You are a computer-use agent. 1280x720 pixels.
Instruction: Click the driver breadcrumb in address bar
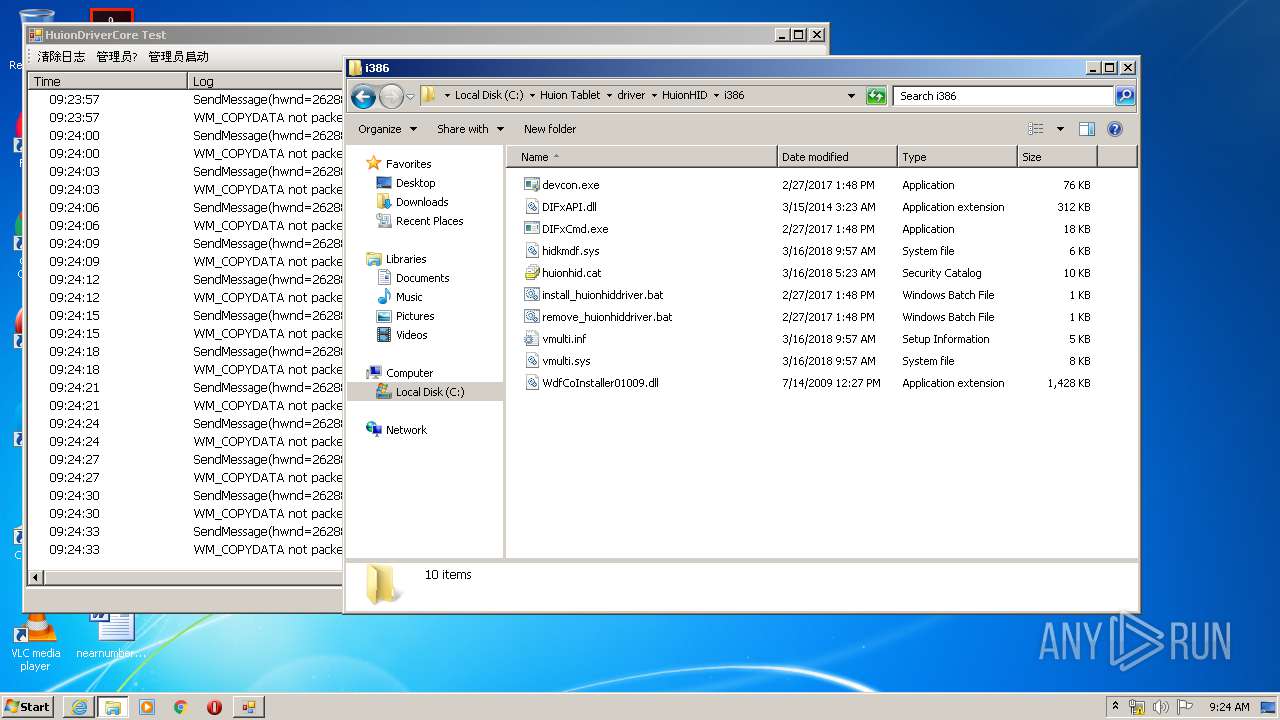(631, 96)
